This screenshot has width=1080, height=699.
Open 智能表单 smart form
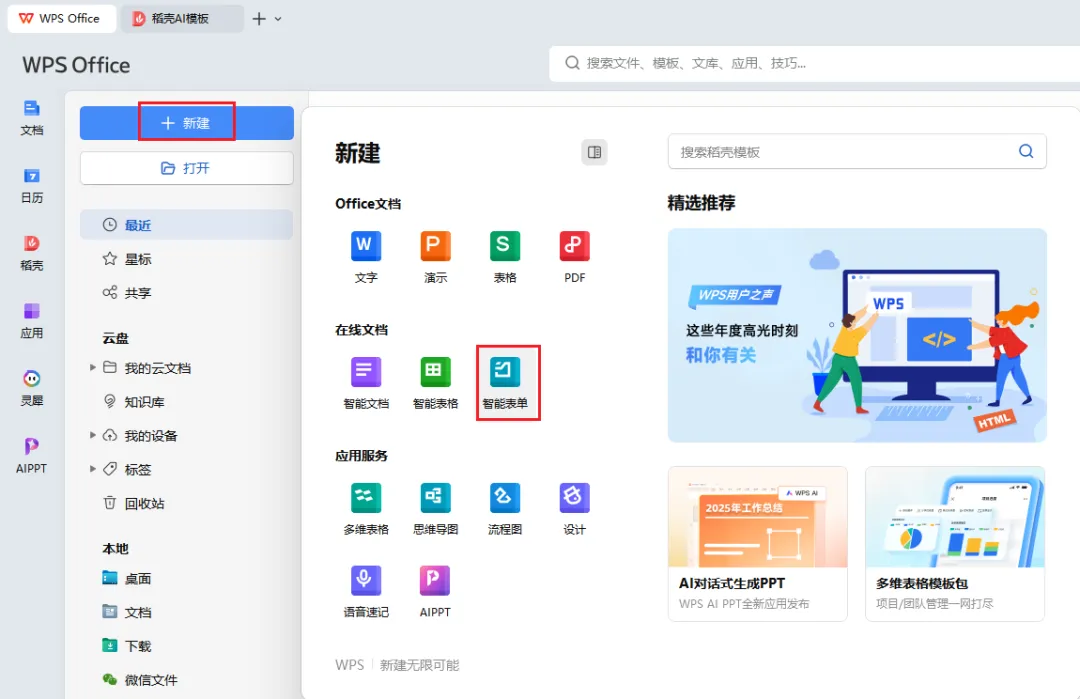tap(505, 383)
